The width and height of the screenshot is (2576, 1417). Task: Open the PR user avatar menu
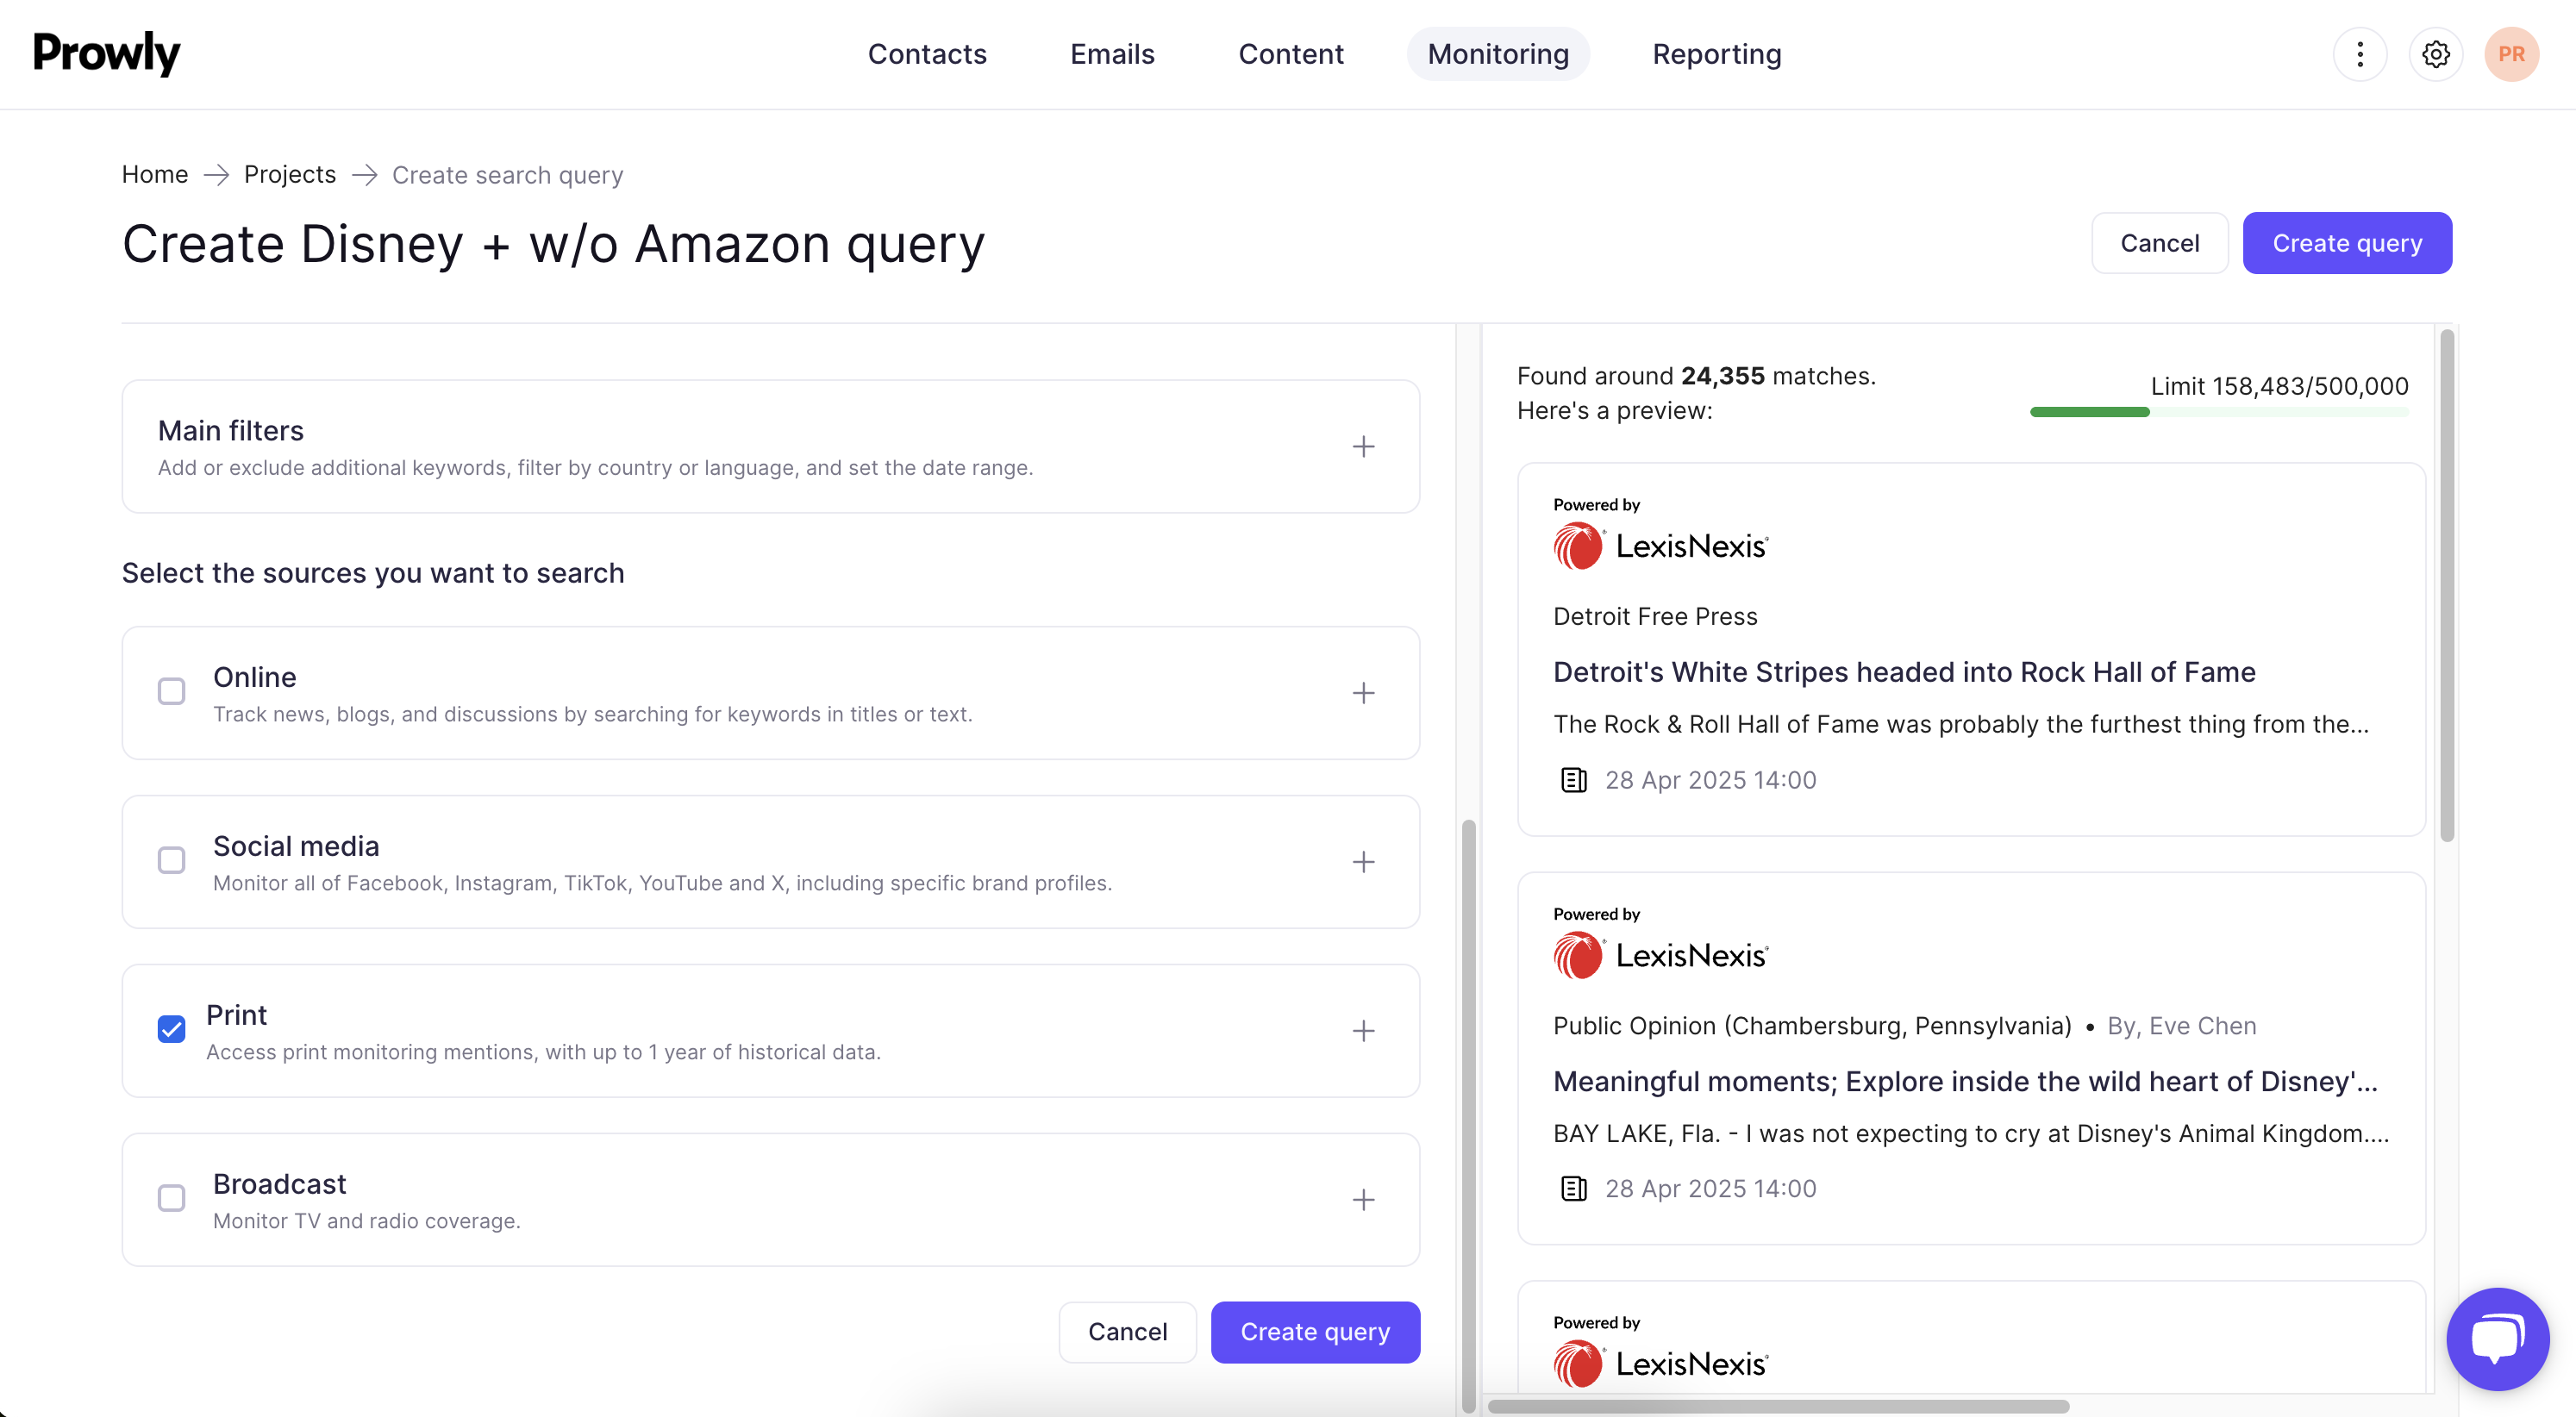pyautogui.click(x=2510, y=54)
